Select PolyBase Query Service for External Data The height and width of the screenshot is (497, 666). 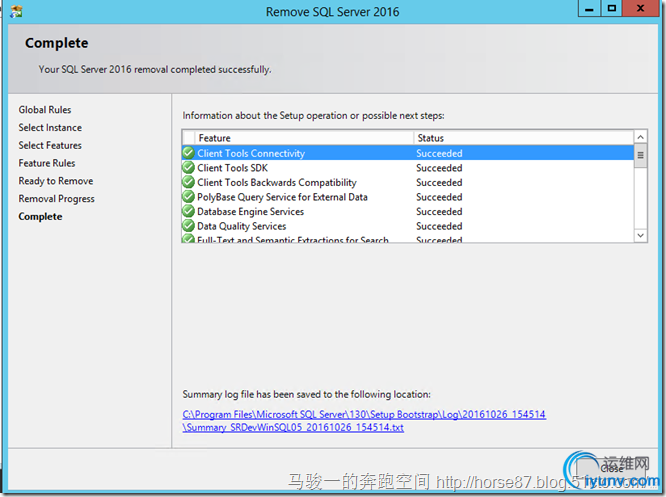408,197
